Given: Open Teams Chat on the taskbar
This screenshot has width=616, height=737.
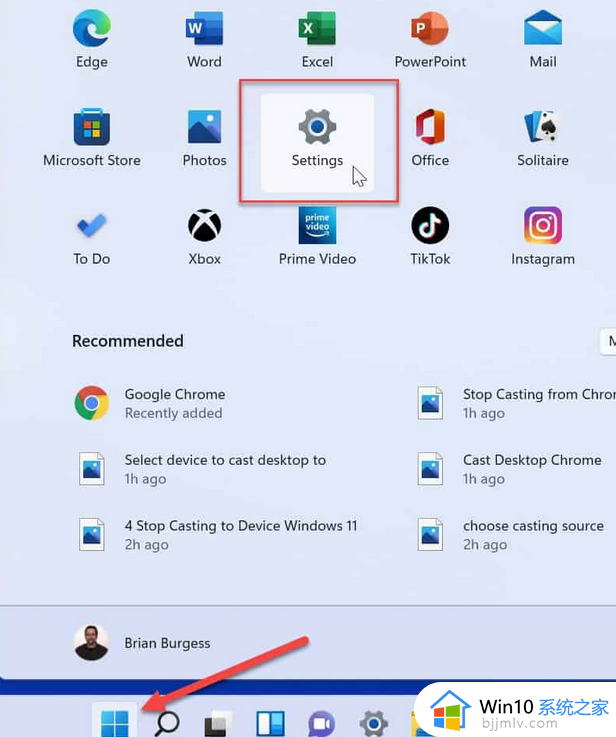Looking at the screenshot, I should [322, 724].
